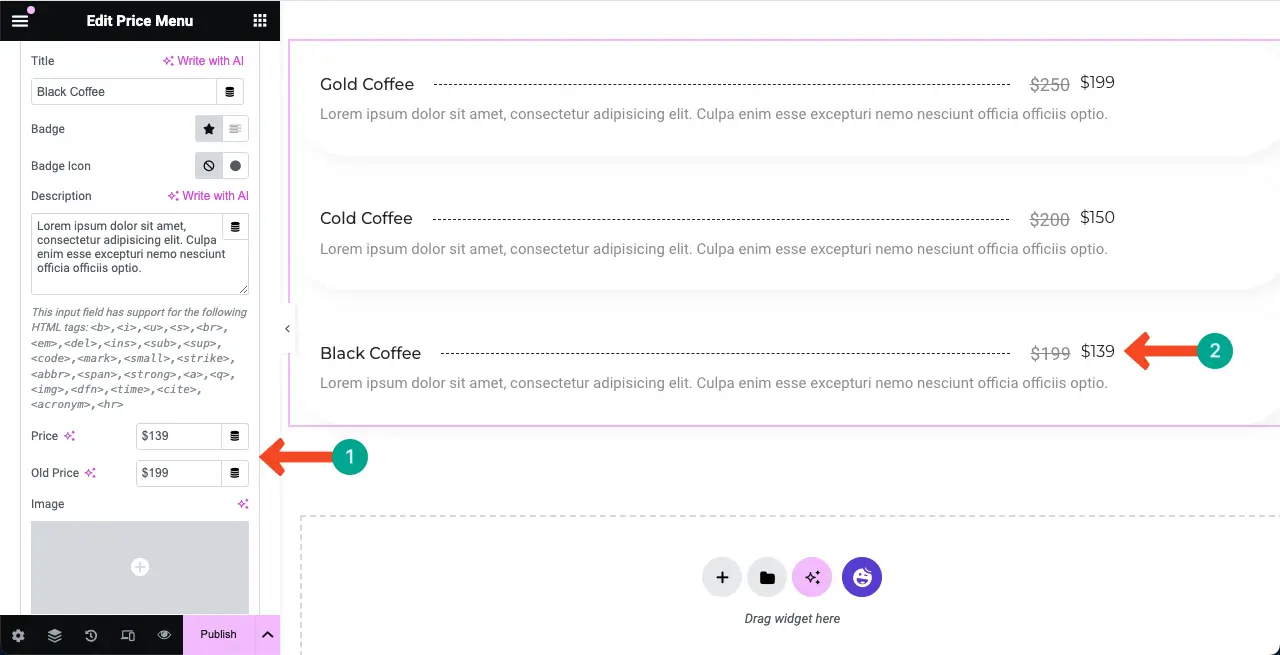Image resolution: width=1280 pixels, height=655 pixels.
Task: Click the AI sparkle next to Price
Action: (70, 436)
